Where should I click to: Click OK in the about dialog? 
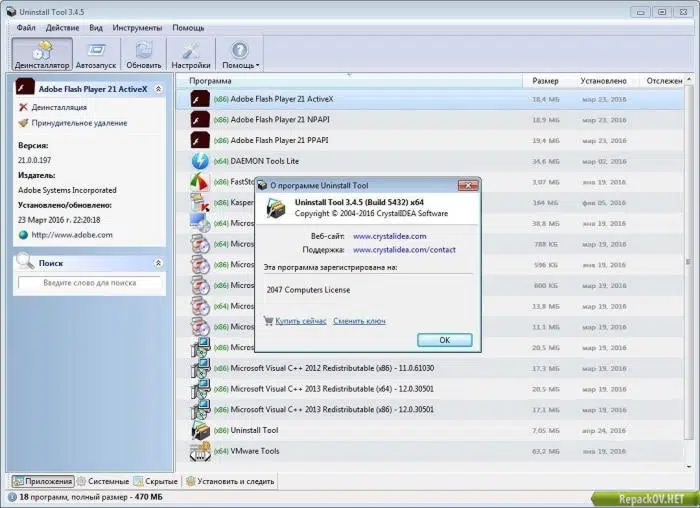pos(445,340)
